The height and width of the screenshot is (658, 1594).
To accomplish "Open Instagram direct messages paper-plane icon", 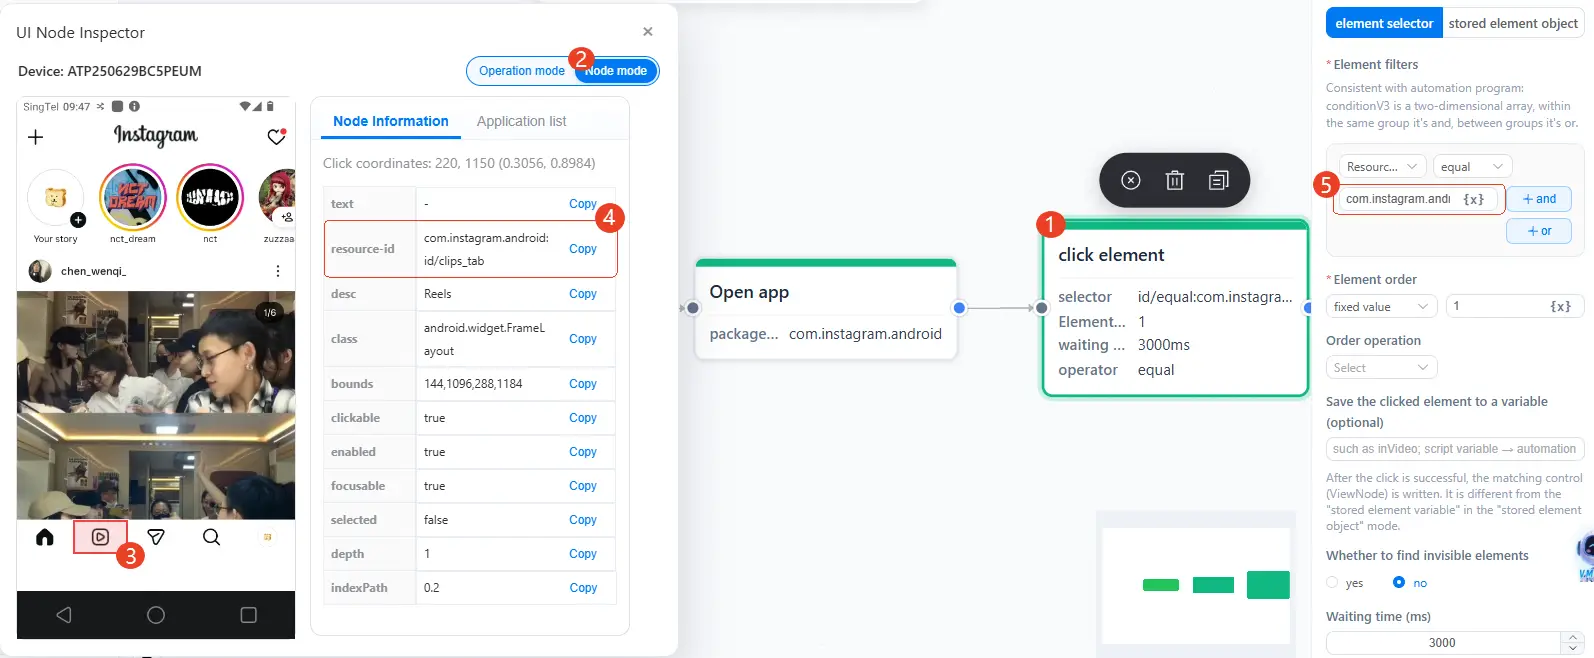I will tap(156, 537).
